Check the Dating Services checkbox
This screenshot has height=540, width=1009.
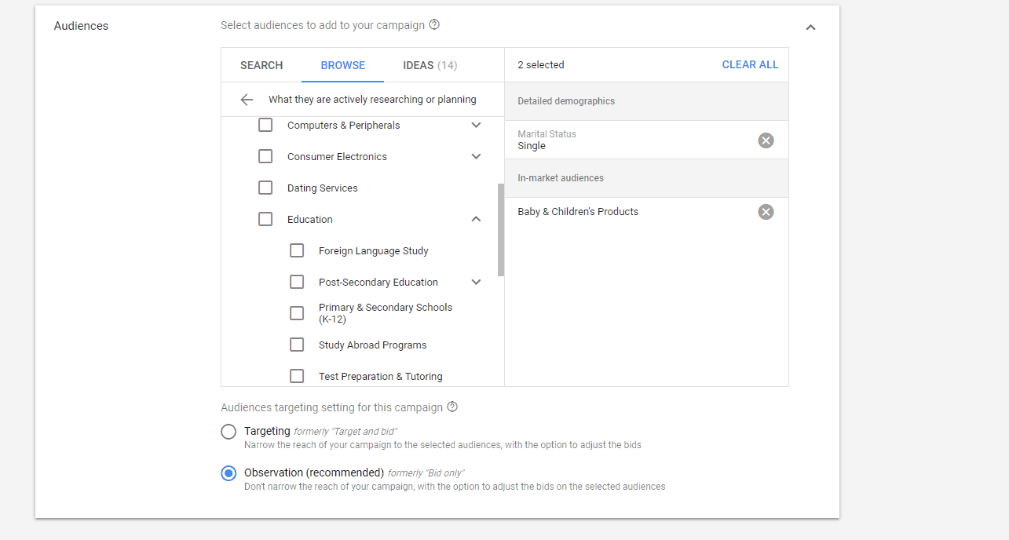click(x=265, y=187)
